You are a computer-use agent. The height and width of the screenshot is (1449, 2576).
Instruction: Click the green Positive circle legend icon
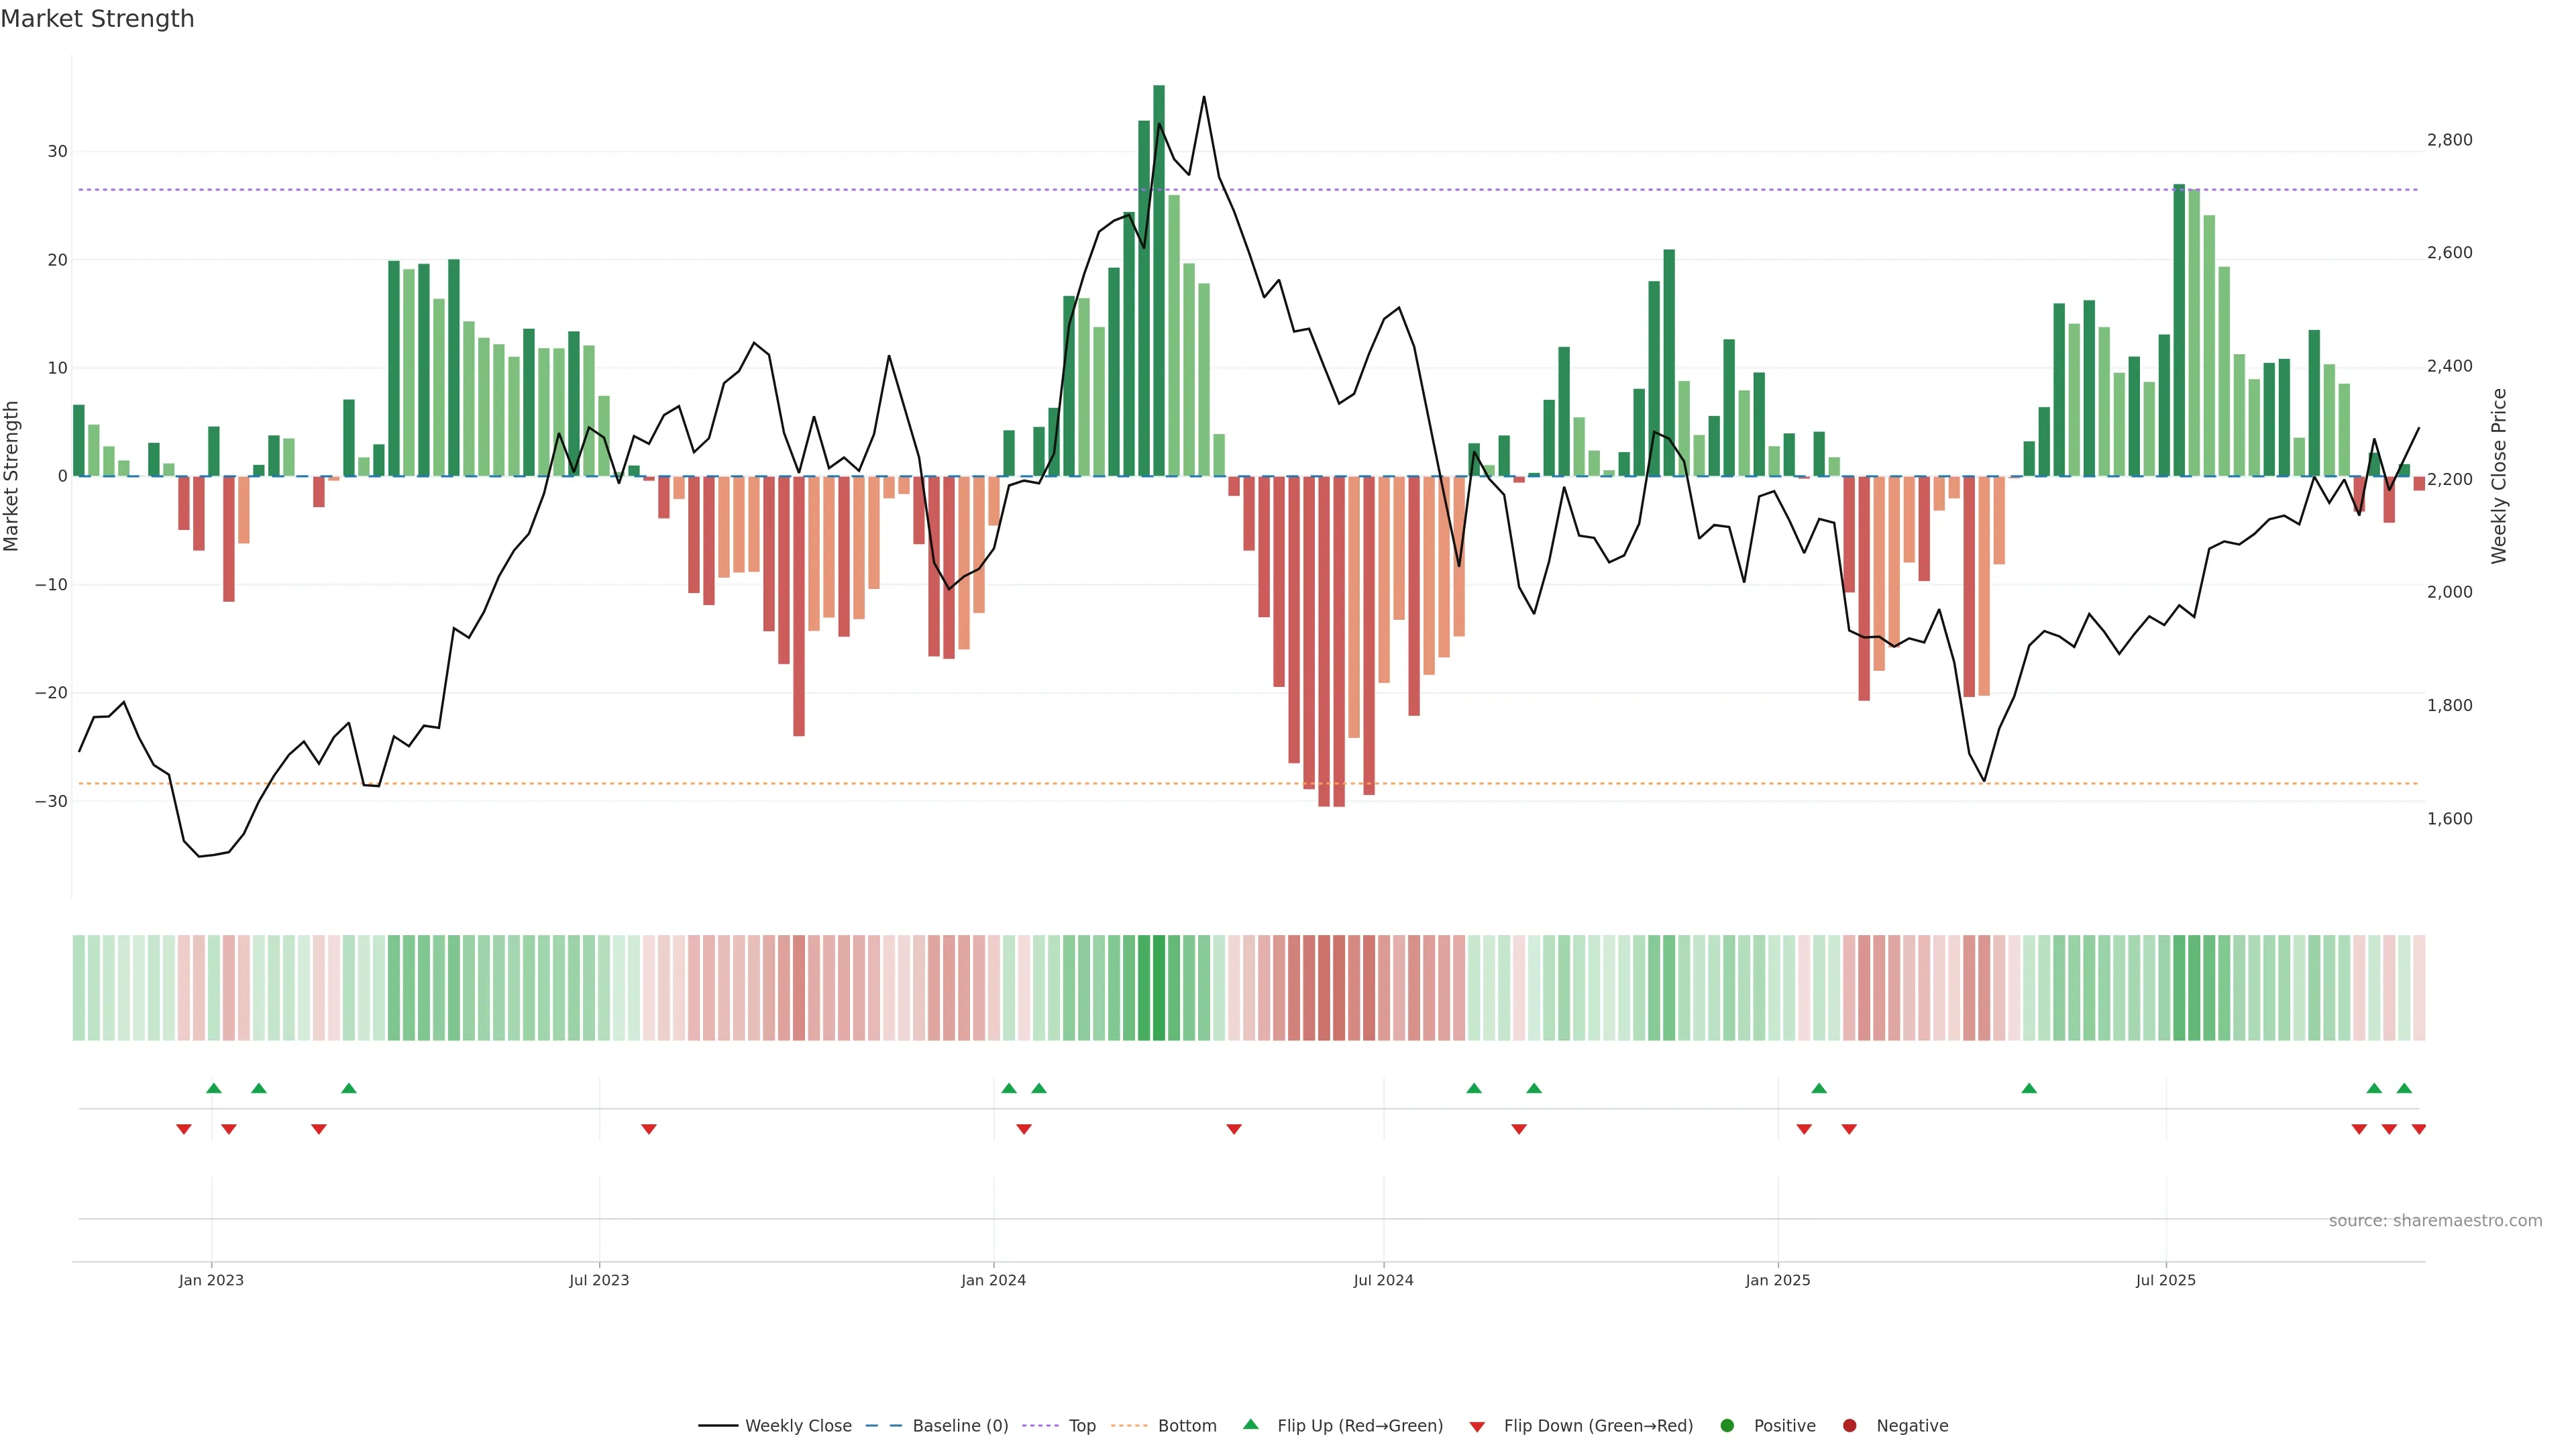click(x=1727, y=1425)
